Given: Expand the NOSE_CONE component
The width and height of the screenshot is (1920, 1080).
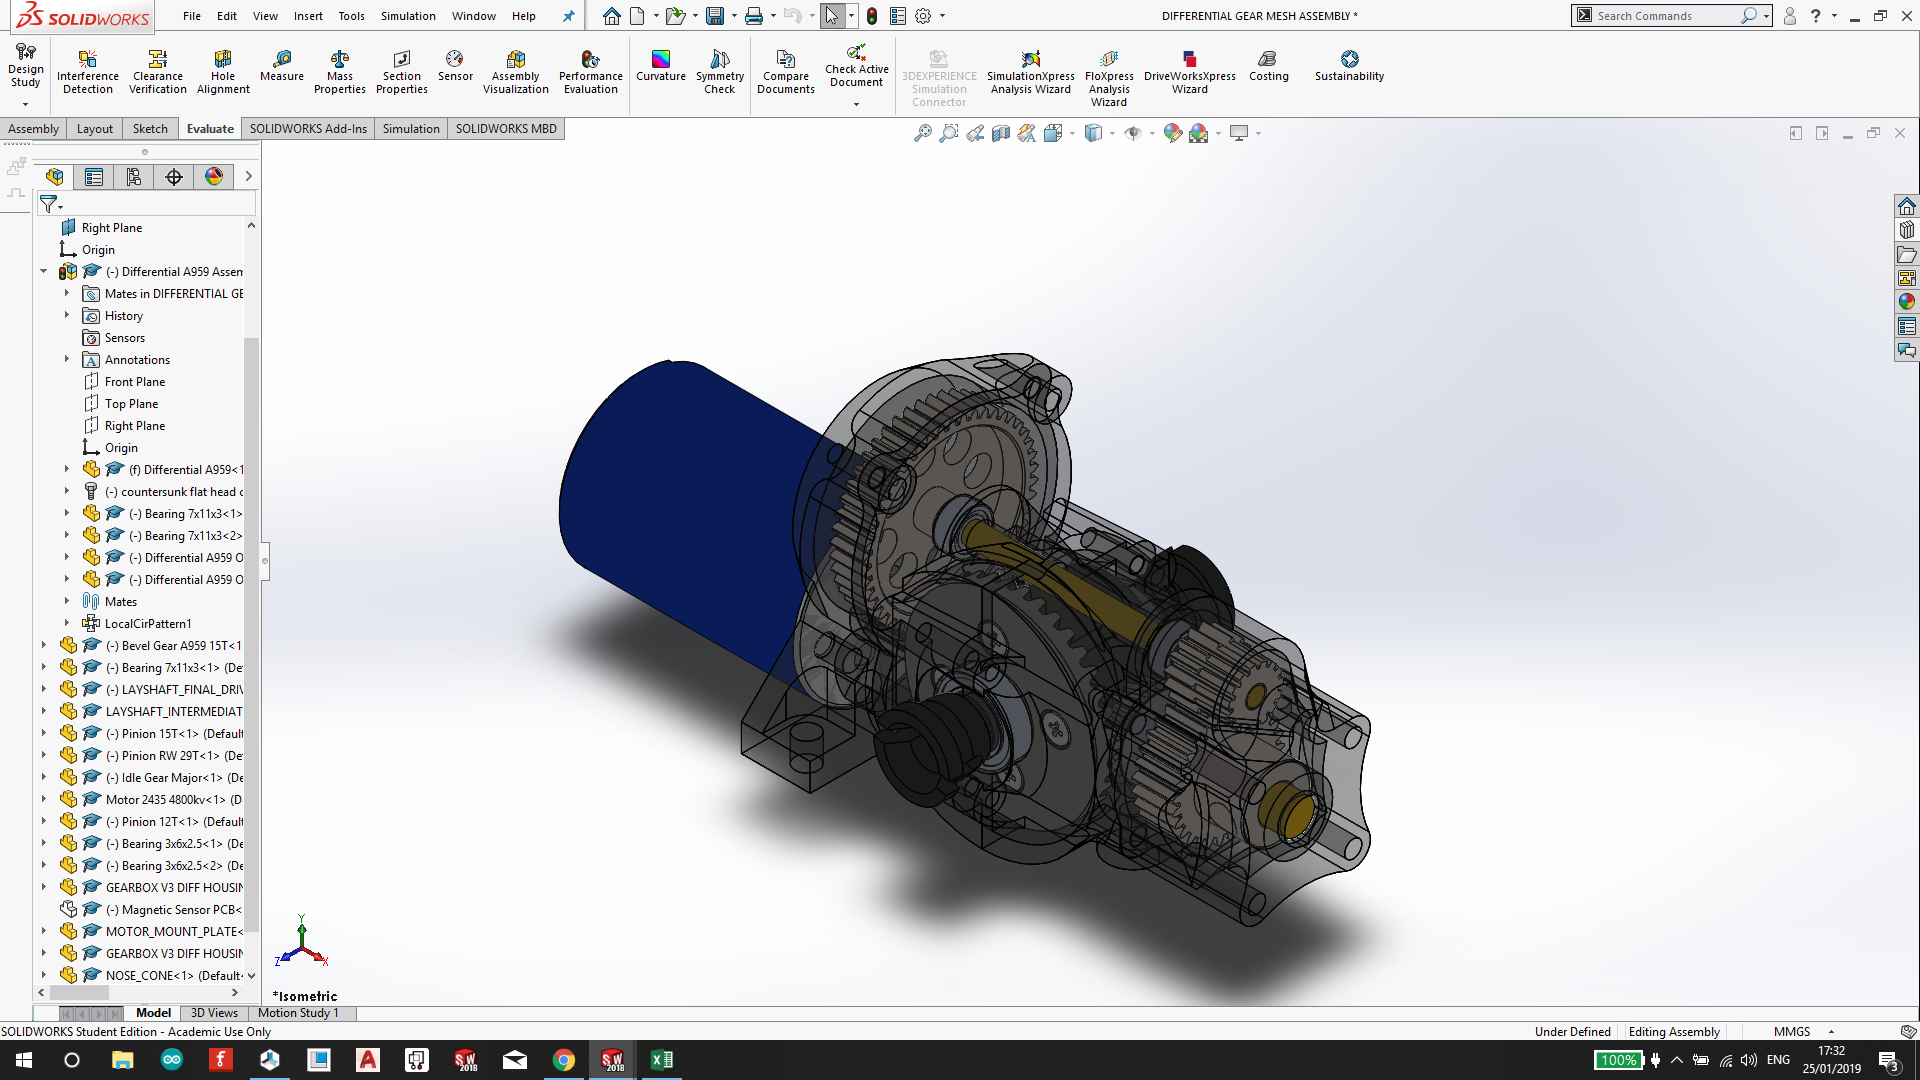Looking at the screenshot, I should point(44,976).
